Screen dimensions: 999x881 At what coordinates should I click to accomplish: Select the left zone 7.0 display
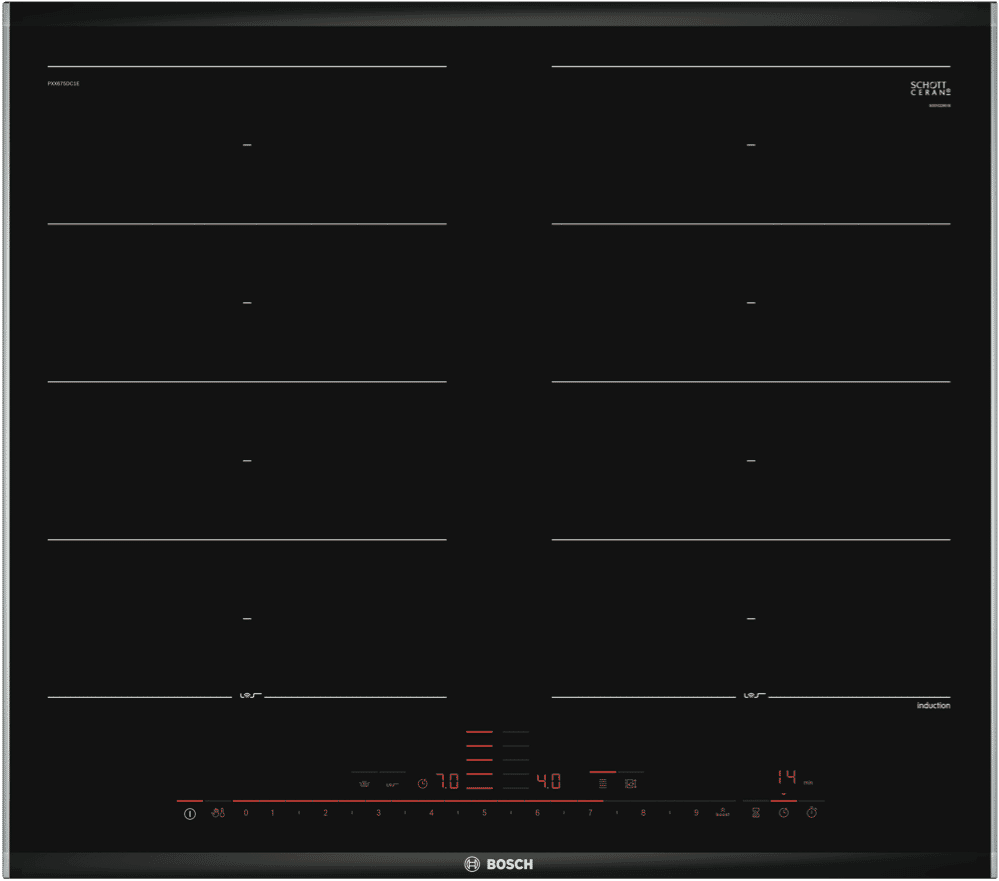(446, 782)
